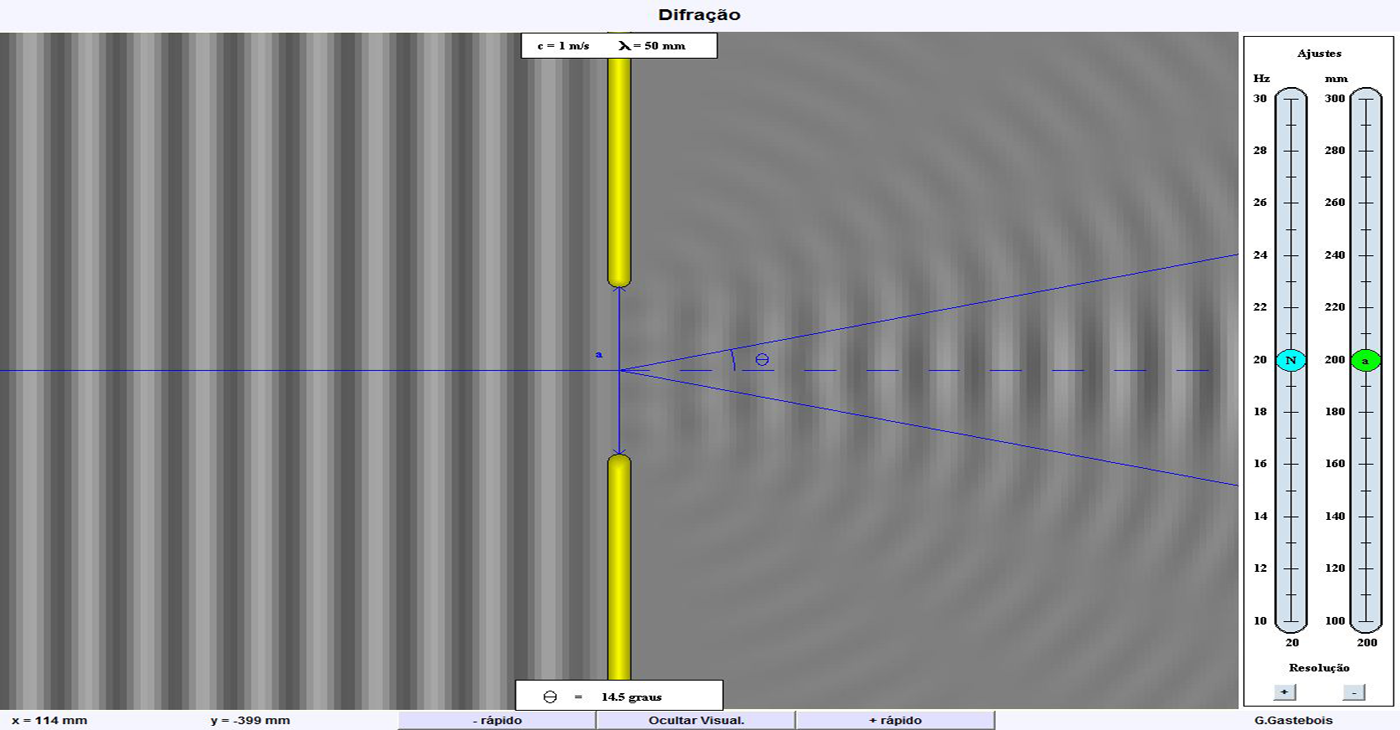The image size is (1400, 730).
Task: Click the theta angle symbol in the diagram
Action: (762, 359)
